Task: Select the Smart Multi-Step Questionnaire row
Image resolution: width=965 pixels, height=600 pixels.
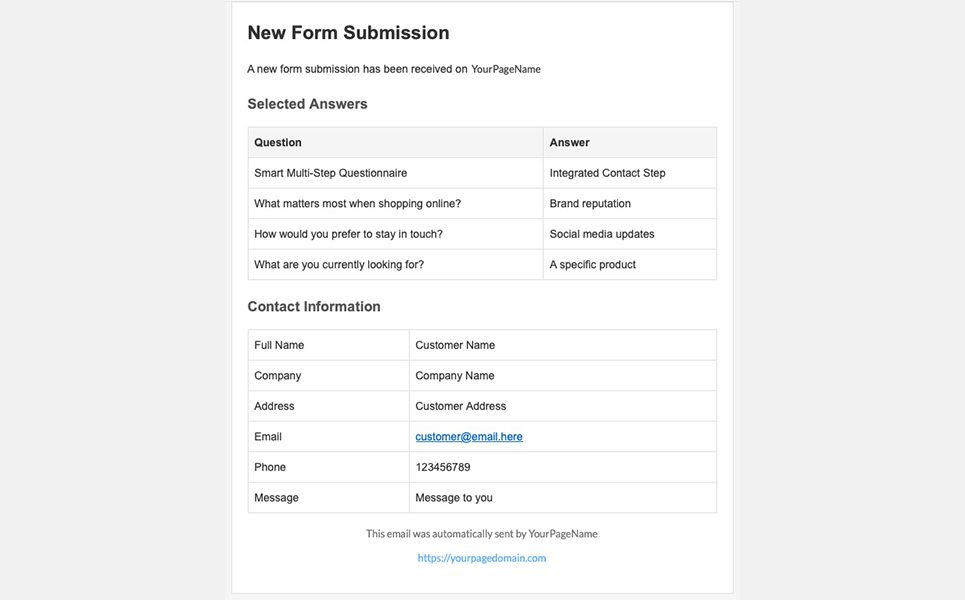Action: tap(331, 173)
